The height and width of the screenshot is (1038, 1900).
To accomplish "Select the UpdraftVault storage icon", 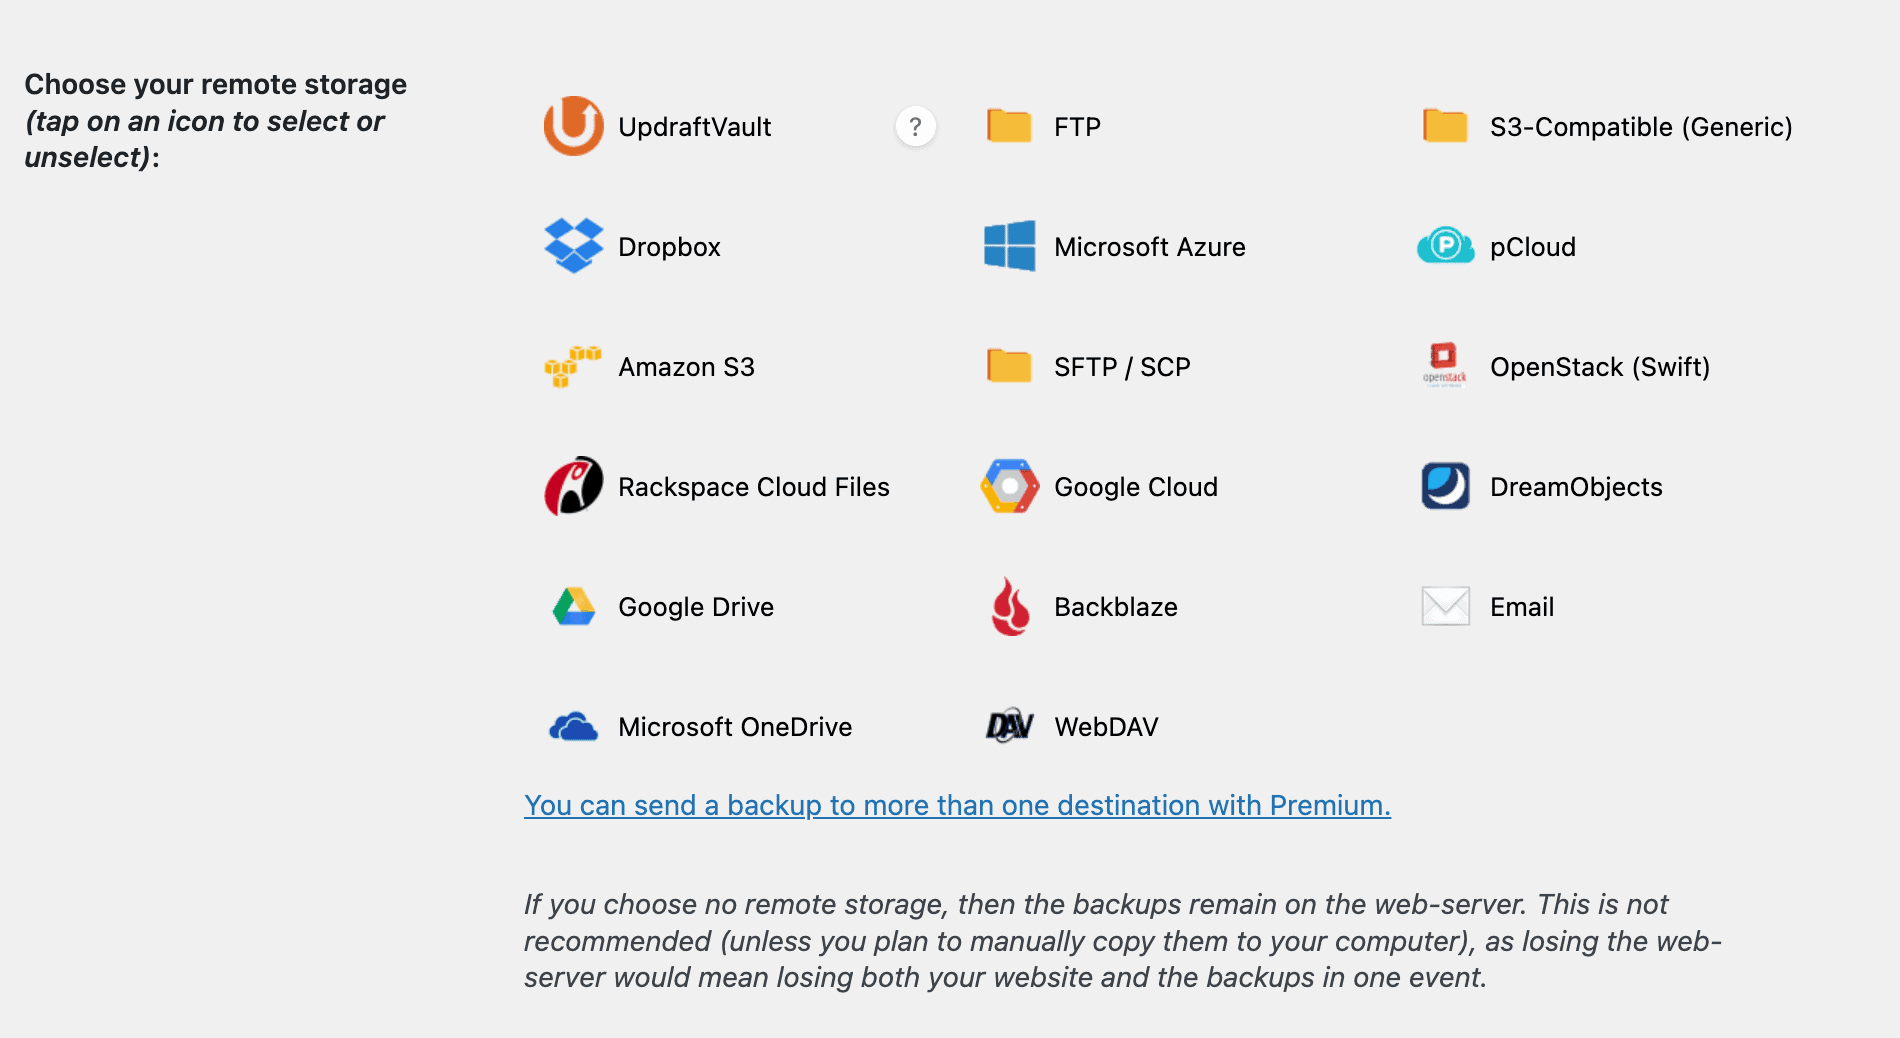I will (573, 126).
